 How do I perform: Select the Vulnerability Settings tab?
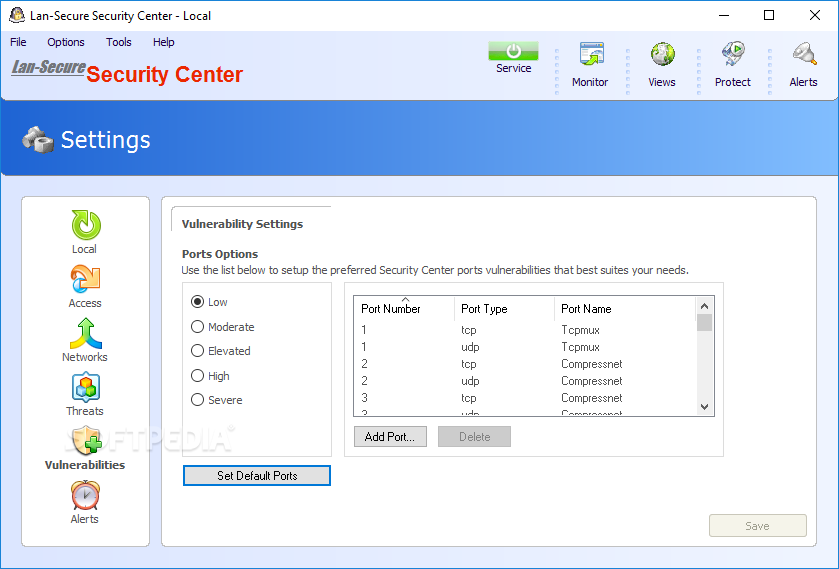[242, 224]
